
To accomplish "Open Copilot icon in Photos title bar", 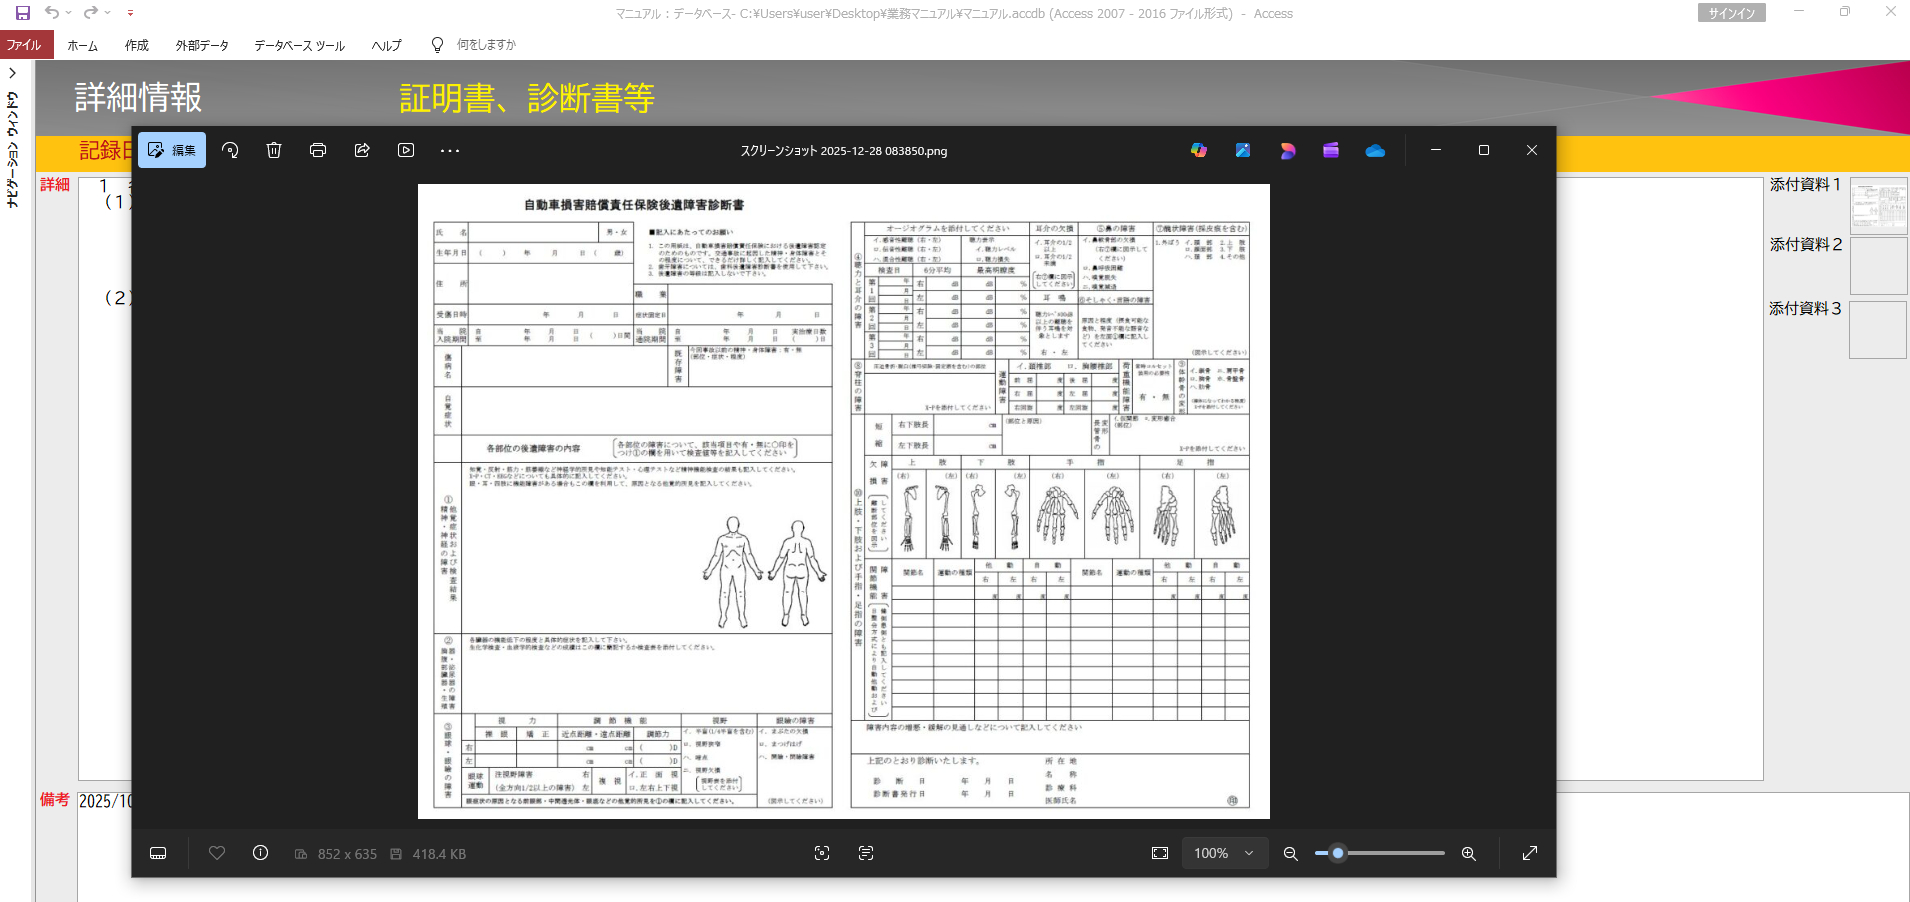I will coord(1199,150).
